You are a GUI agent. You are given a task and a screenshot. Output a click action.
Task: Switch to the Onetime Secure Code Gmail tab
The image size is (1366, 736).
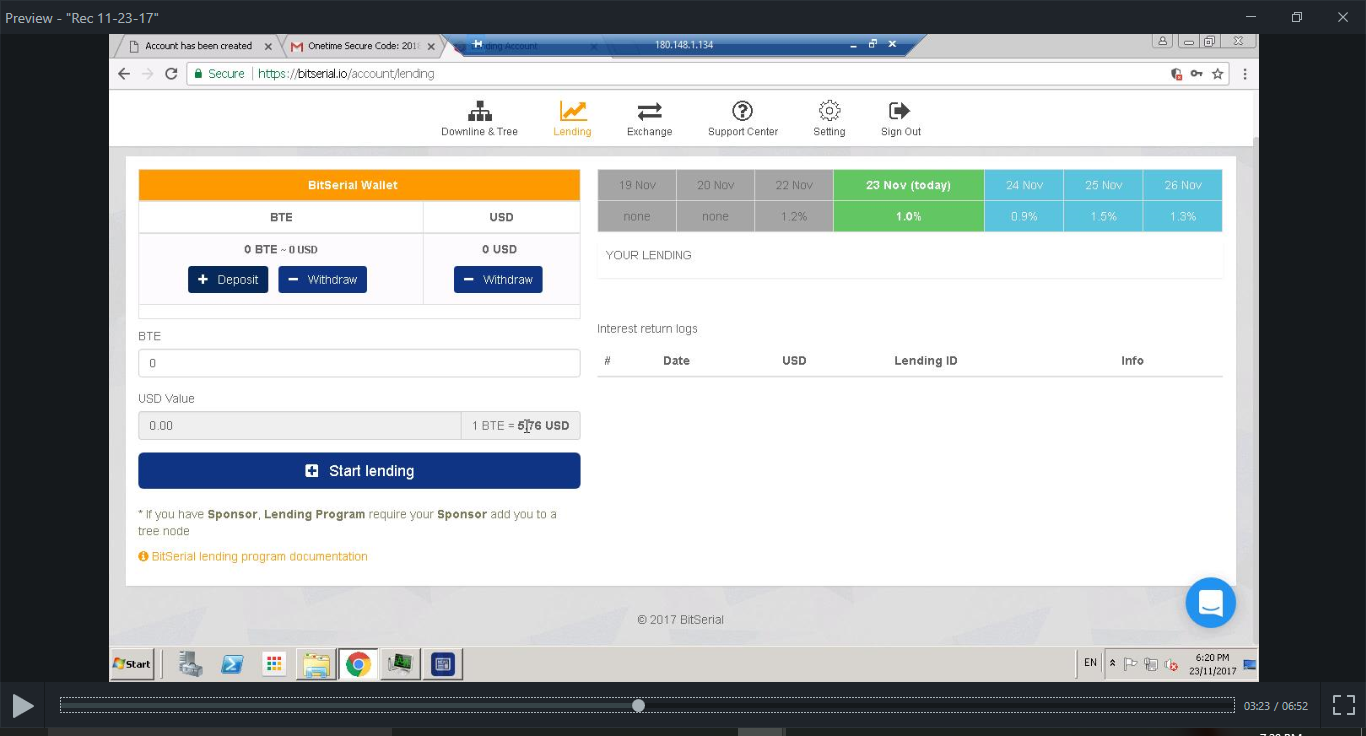pos(360,46)
